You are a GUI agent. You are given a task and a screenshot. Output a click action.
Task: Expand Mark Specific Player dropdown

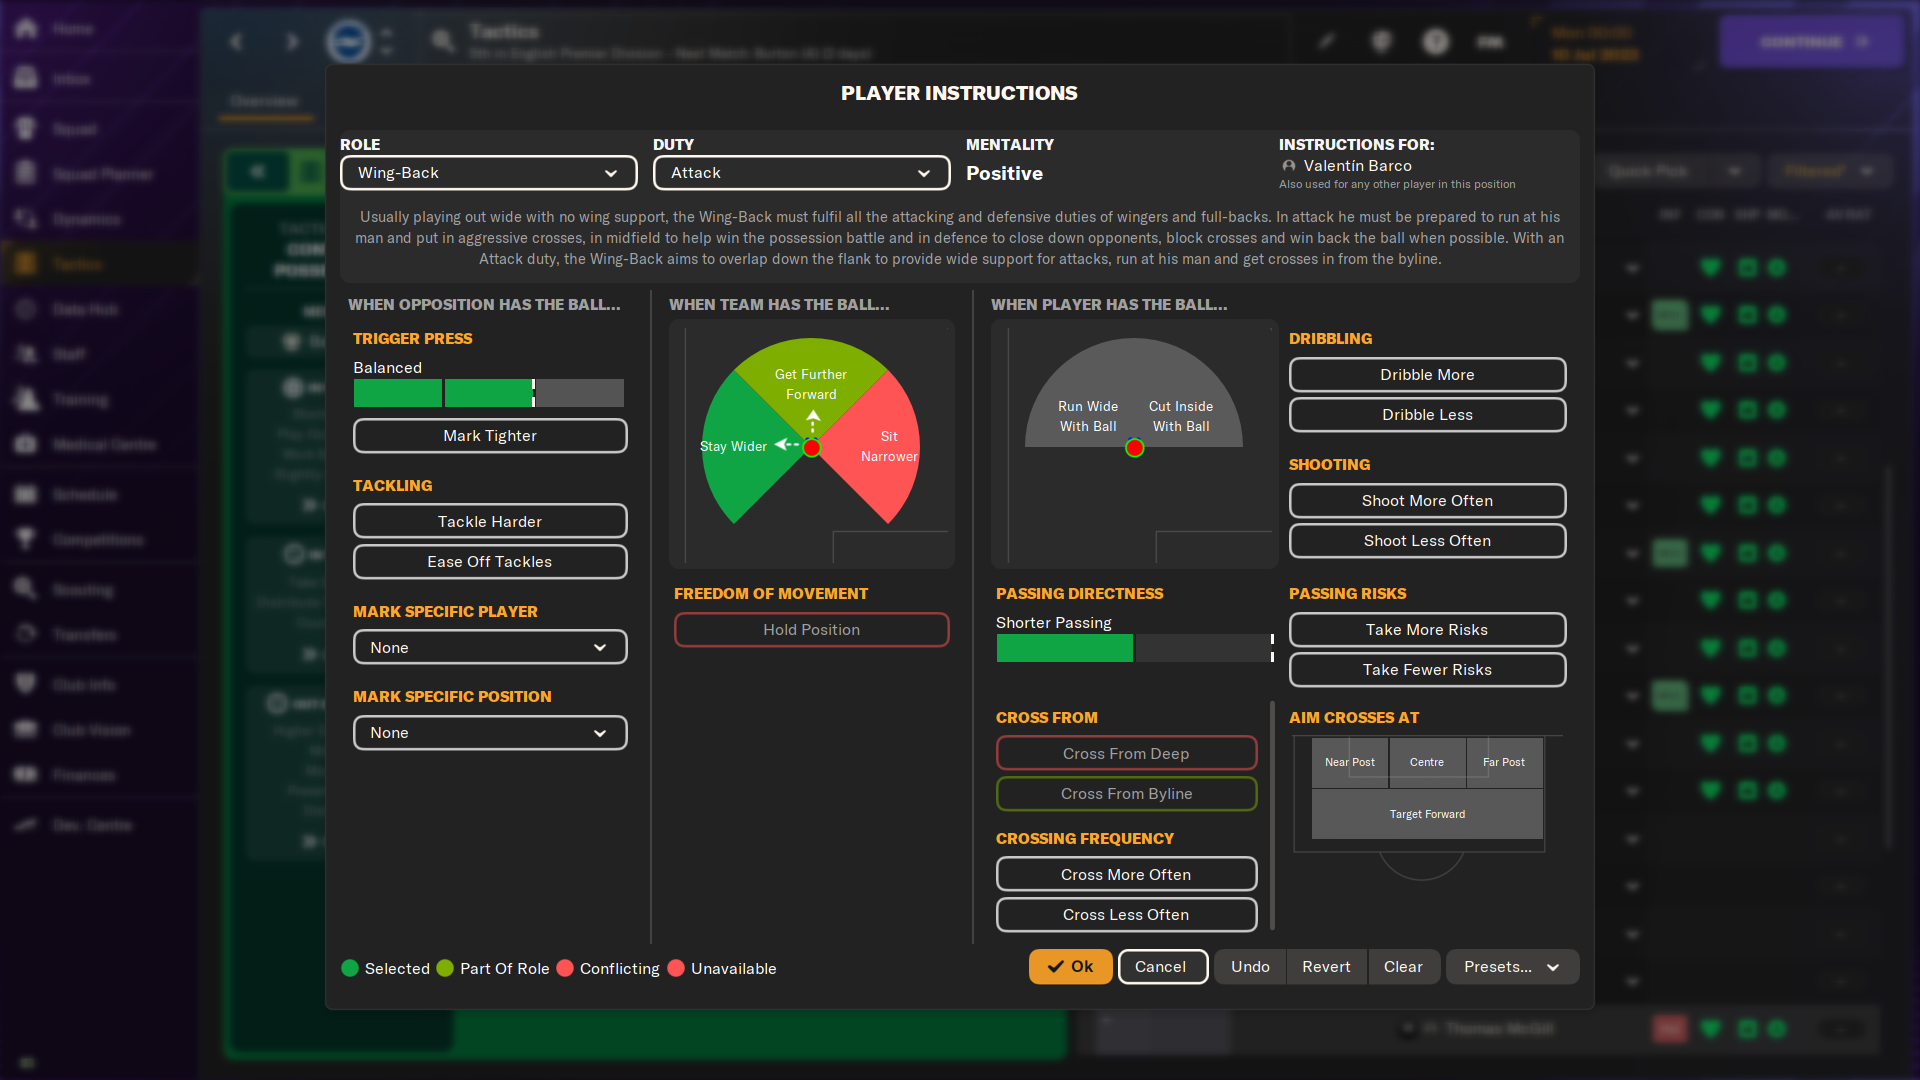point(490,647)
